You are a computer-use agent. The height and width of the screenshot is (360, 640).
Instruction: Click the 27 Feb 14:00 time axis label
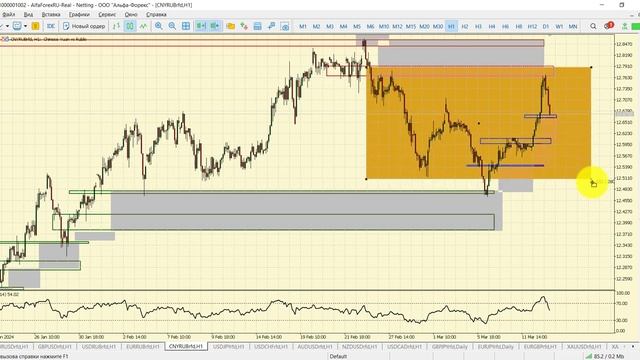pos(402,337)
